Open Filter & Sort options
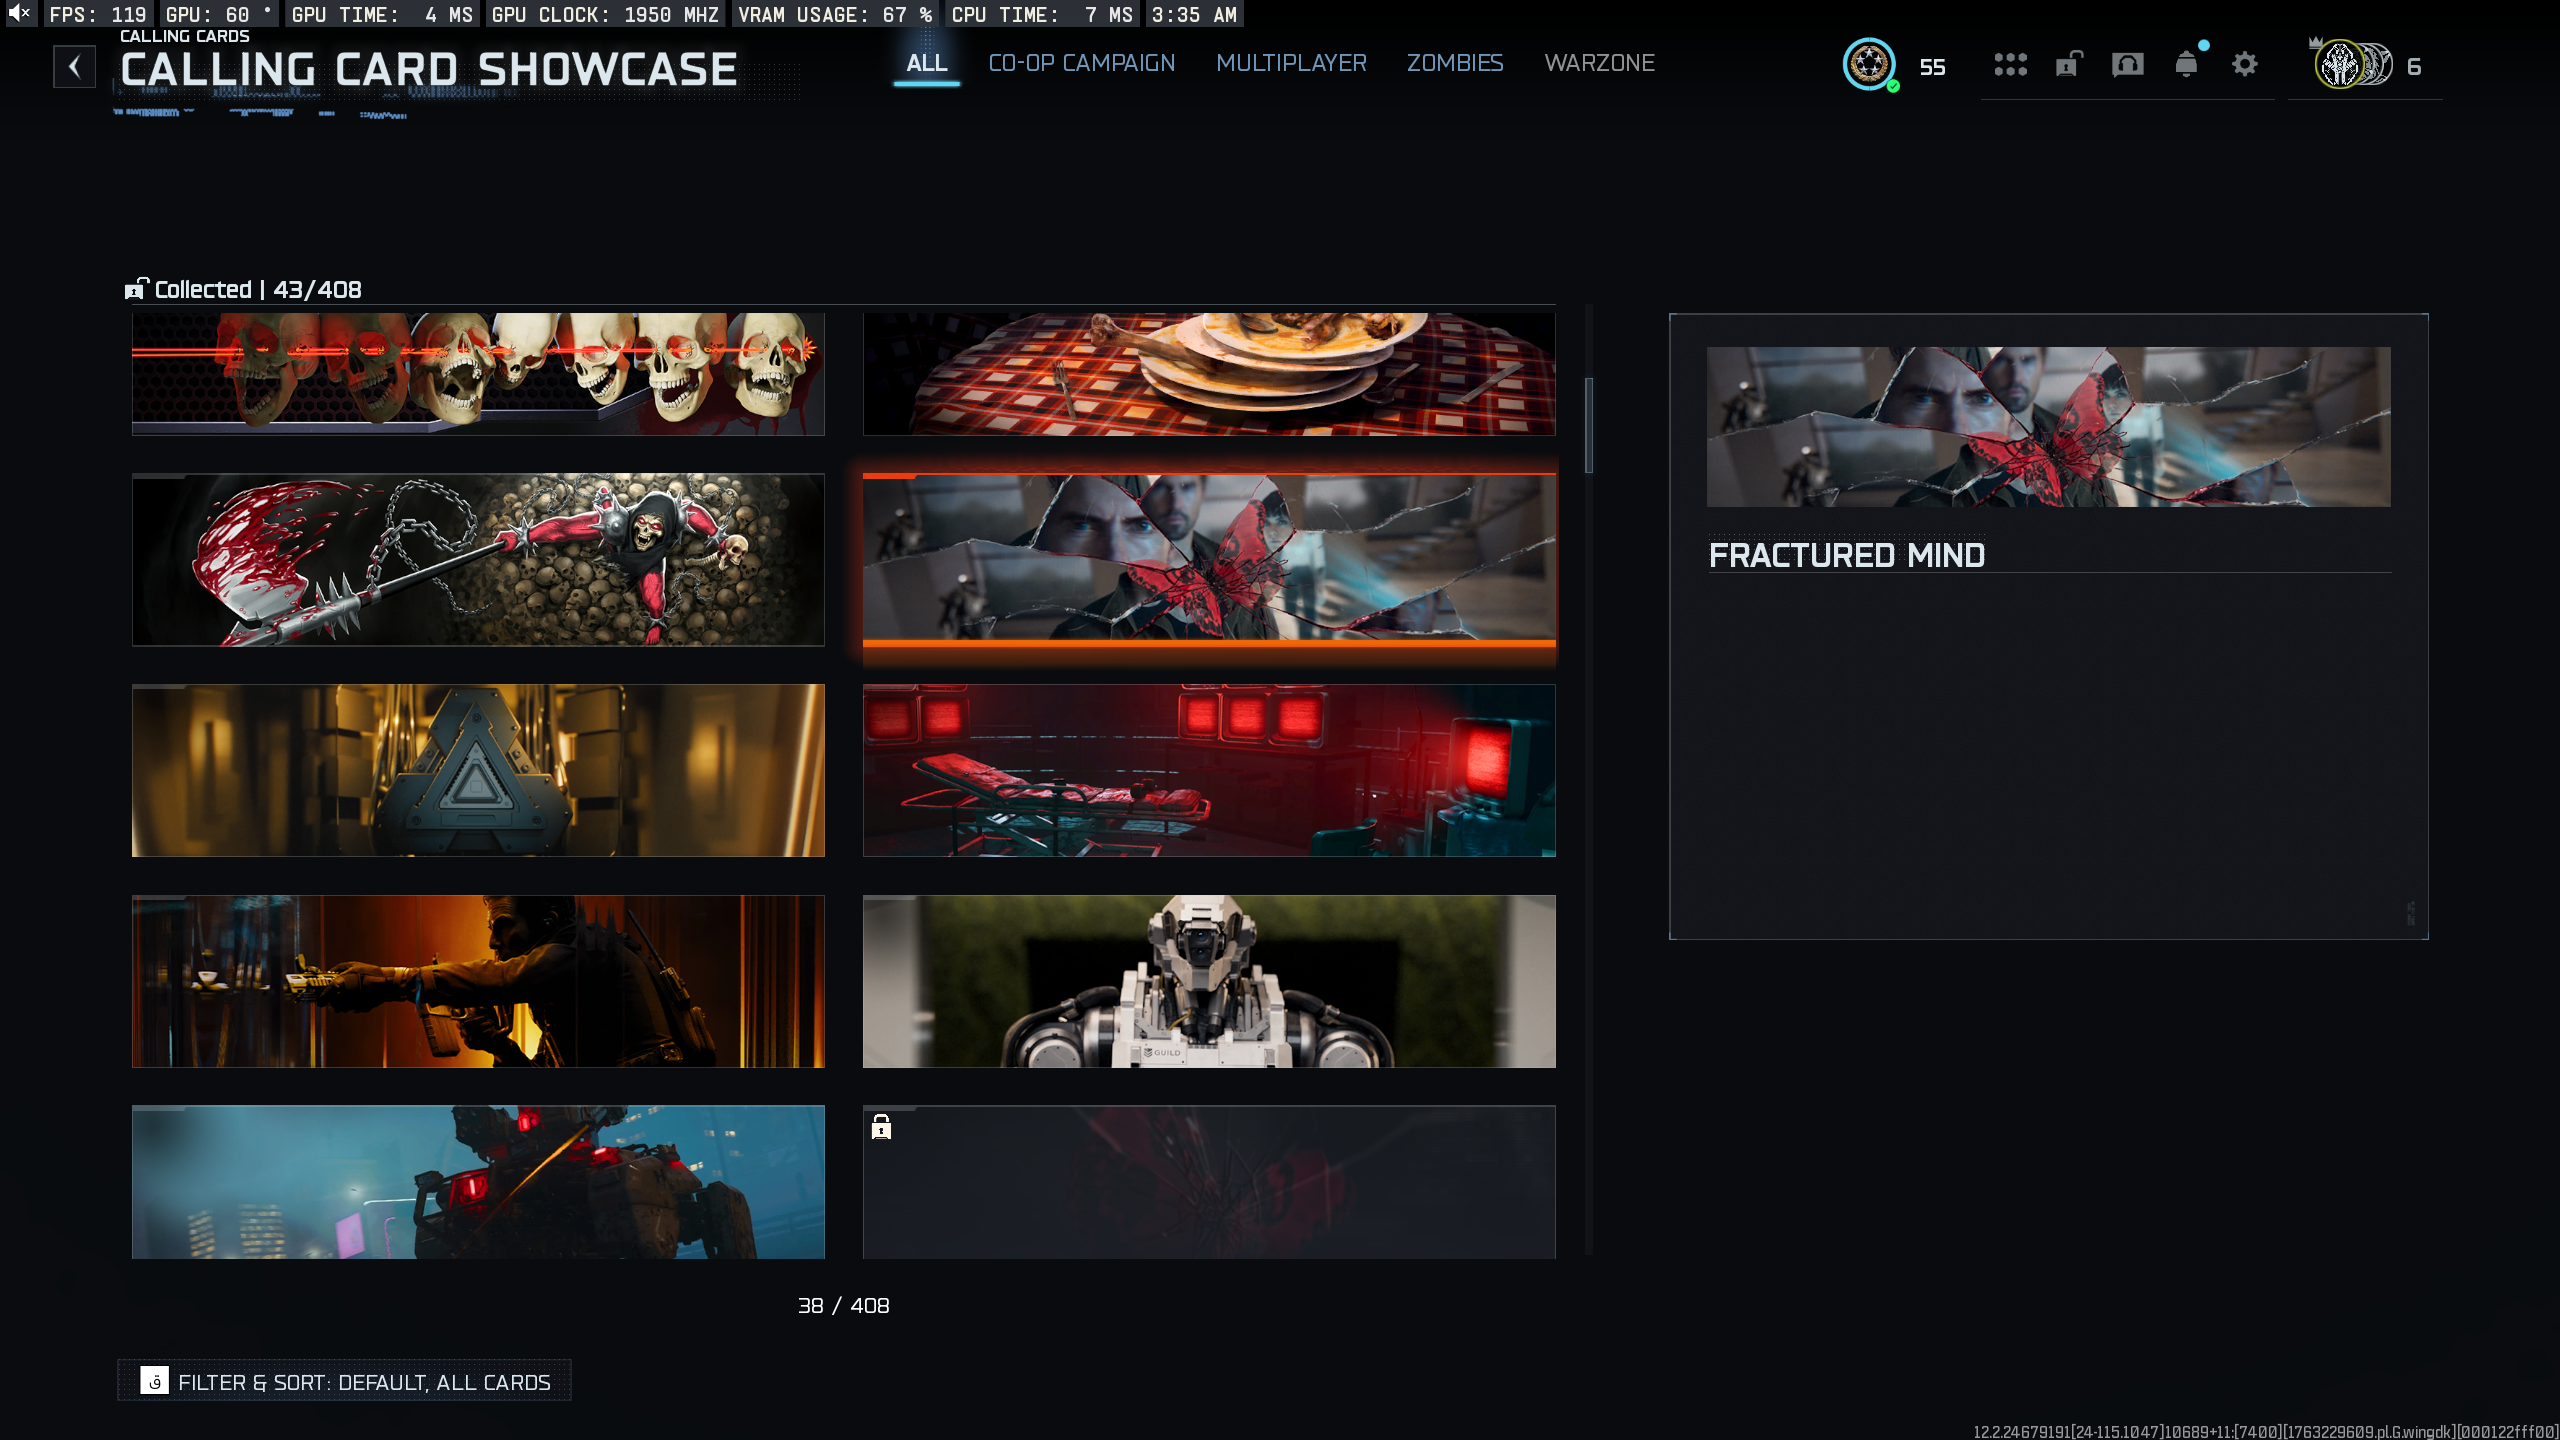2560x1440 pixels. pos(345,1381)
